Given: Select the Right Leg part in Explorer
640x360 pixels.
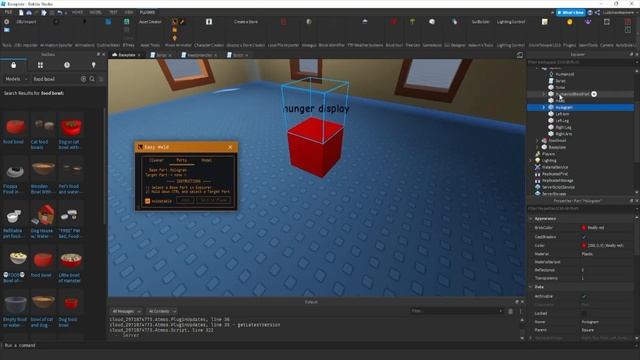Looking at the screenshot, I should pyautogui.click(x=563, y=127).
